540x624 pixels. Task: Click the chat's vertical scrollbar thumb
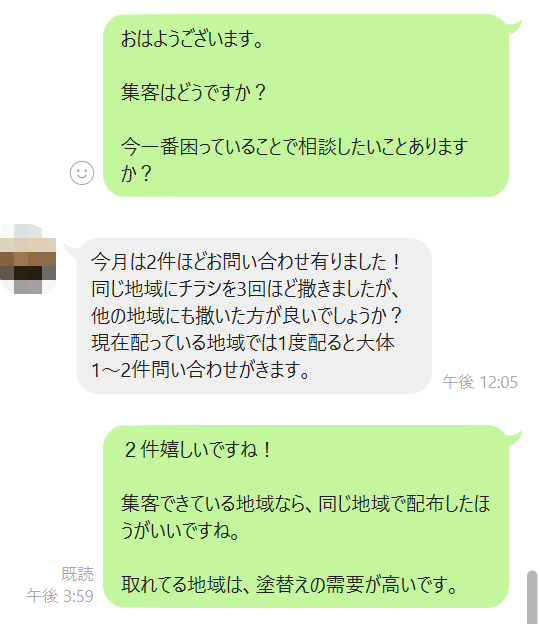pos(532,597)
